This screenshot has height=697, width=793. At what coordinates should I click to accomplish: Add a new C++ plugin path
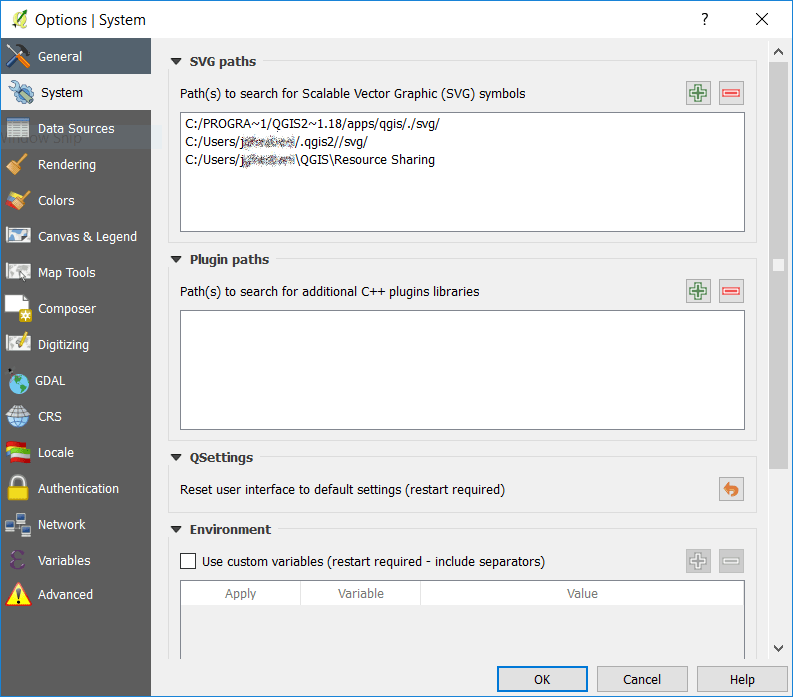click(x=698, y=291)
